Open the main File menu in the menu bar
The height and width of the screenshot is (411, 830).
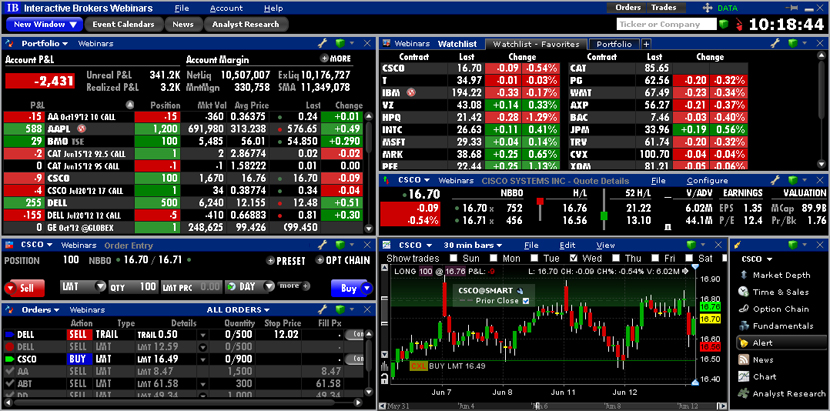click(182, 8)
